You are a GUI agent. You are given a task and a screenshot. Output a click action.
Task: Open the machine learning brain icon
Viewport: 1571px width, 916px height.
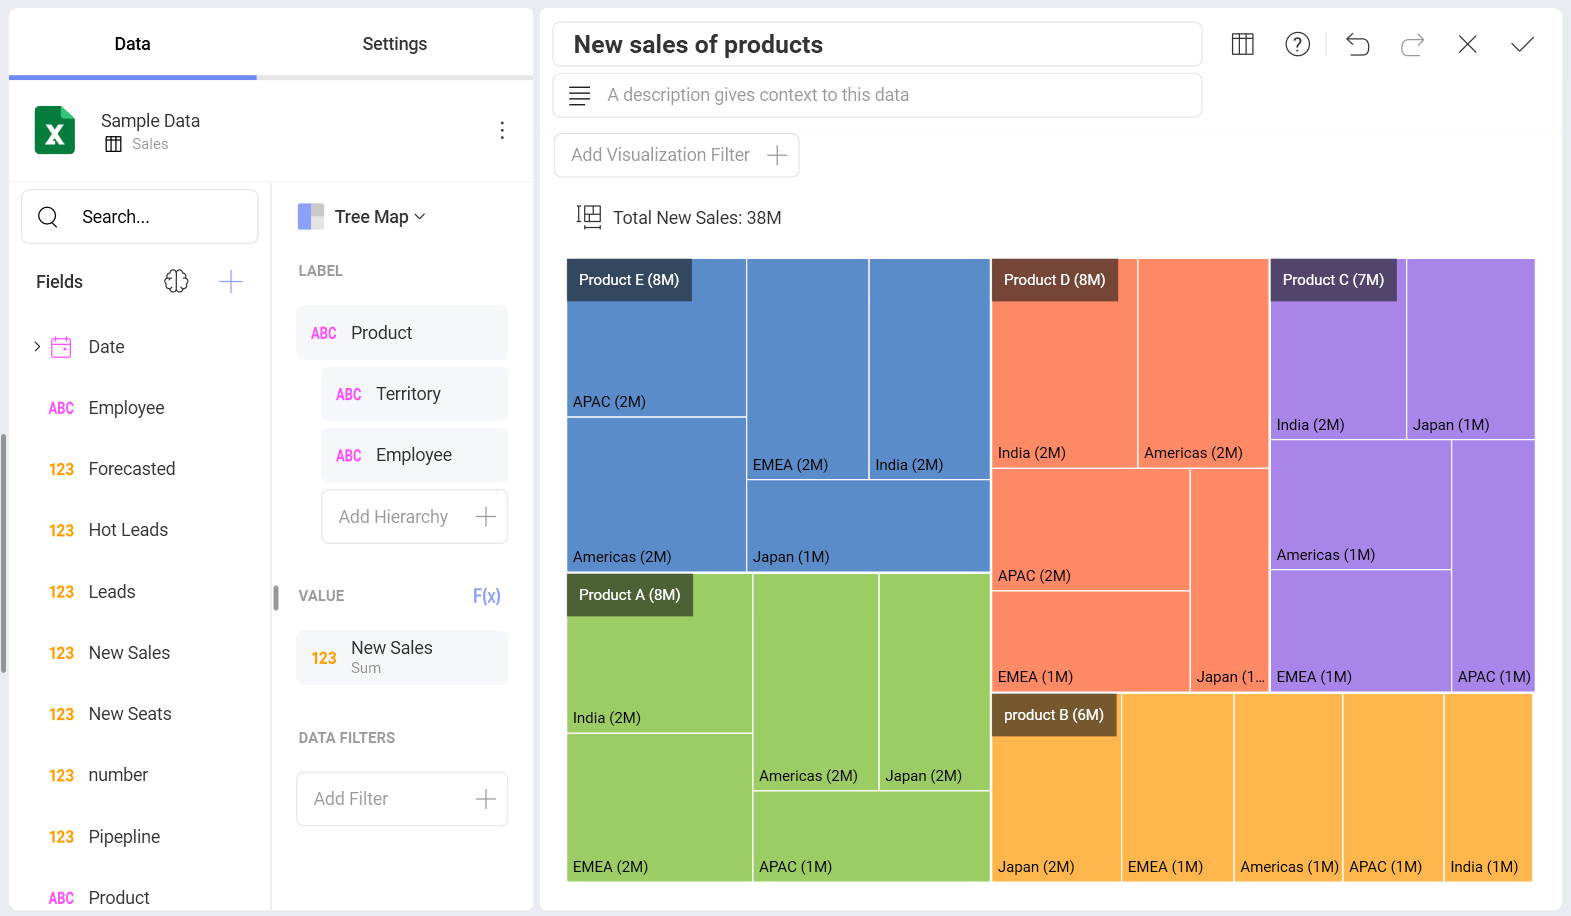[176, 281]
